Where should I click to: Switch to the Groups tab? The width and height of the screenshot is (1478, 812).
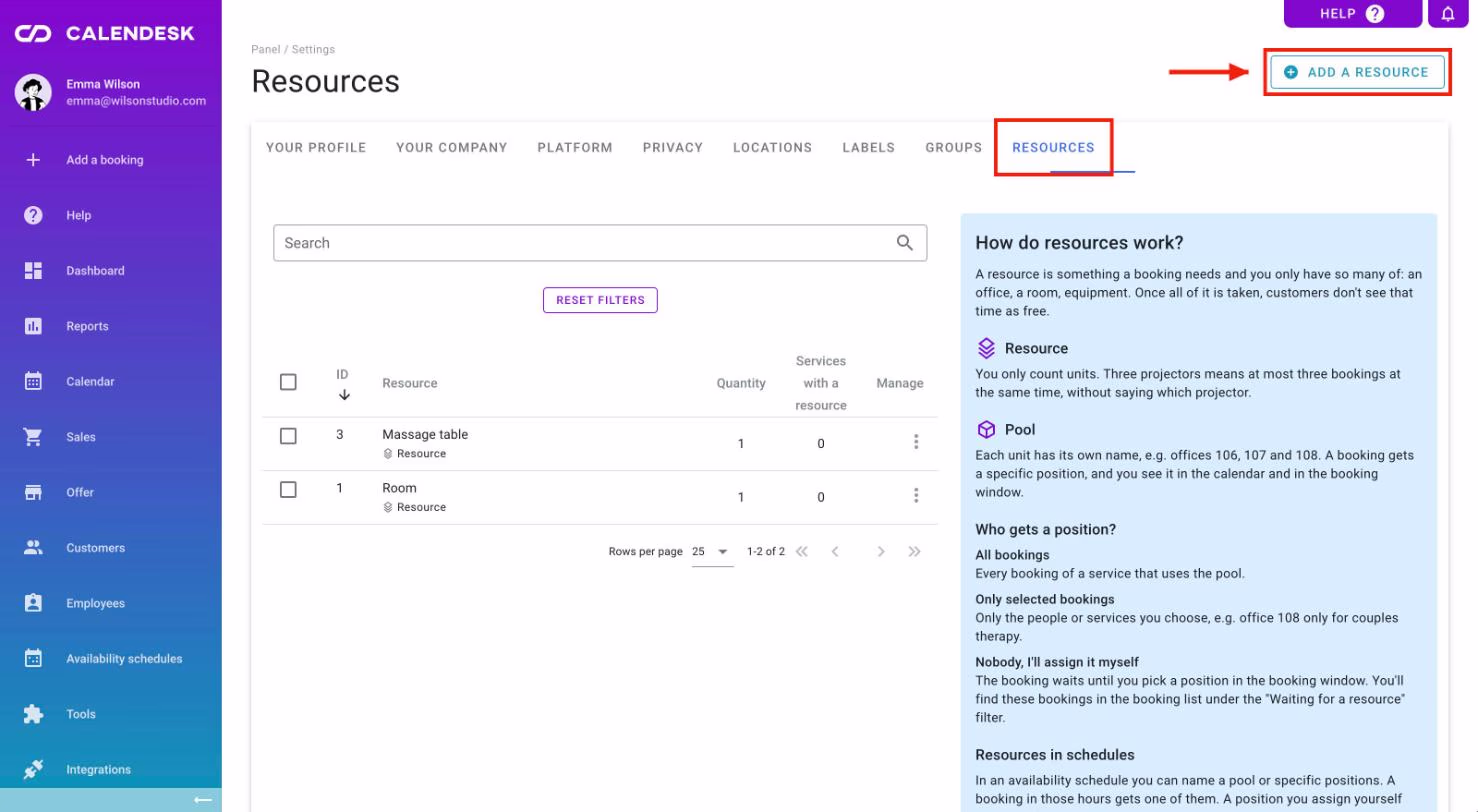(954, 148)
